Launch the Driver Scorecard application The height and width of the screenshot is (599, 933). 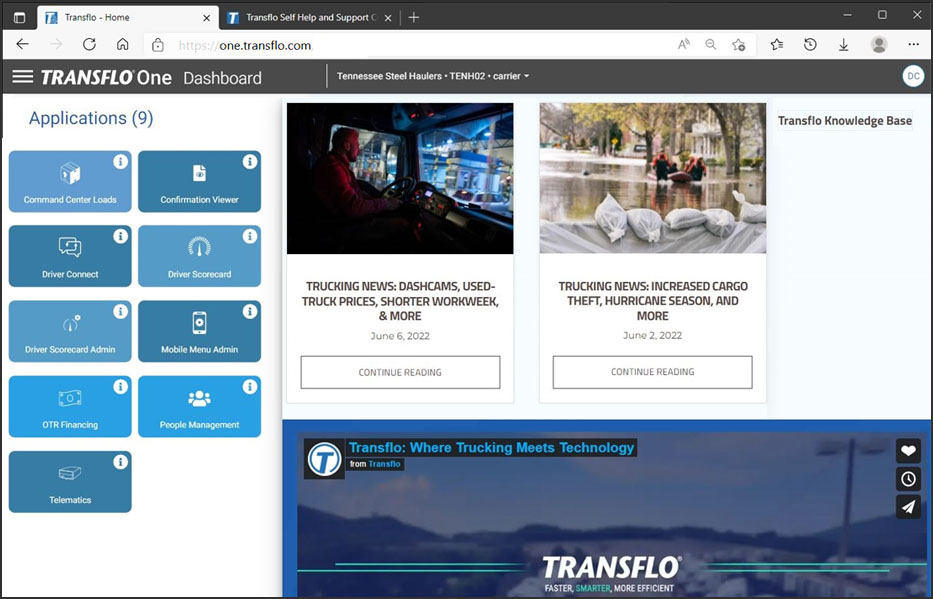[199, 256]
